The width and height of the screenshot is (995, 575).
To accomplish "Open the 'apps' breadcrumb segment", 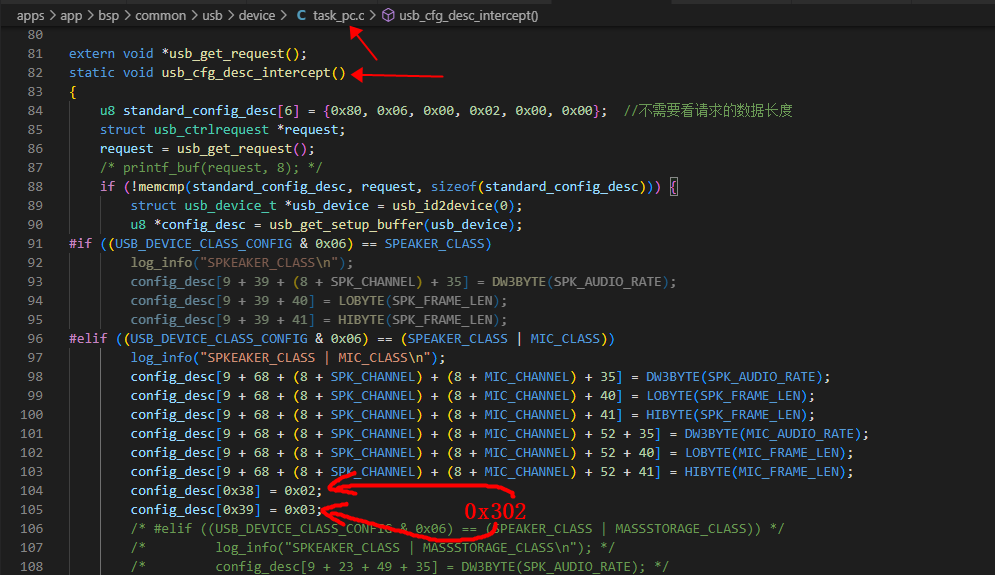I will point(30,15).
